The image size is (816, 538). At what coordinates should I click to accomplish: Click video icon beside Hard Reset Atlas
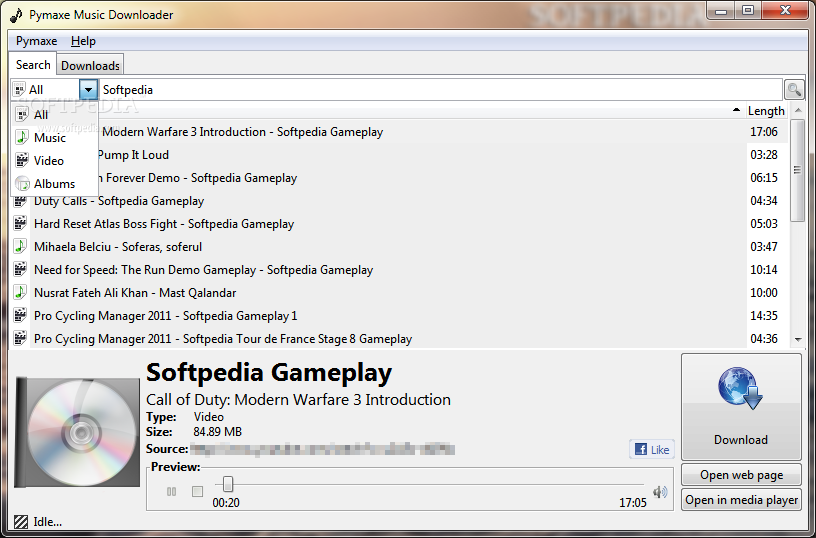(20, 223)
